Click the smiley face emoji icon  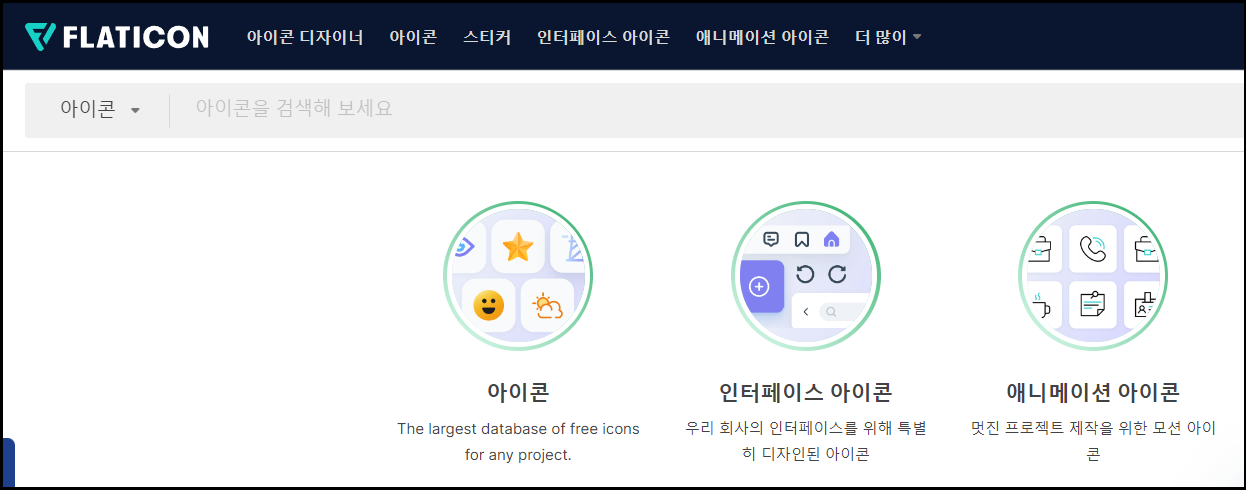tap(488, 306)
